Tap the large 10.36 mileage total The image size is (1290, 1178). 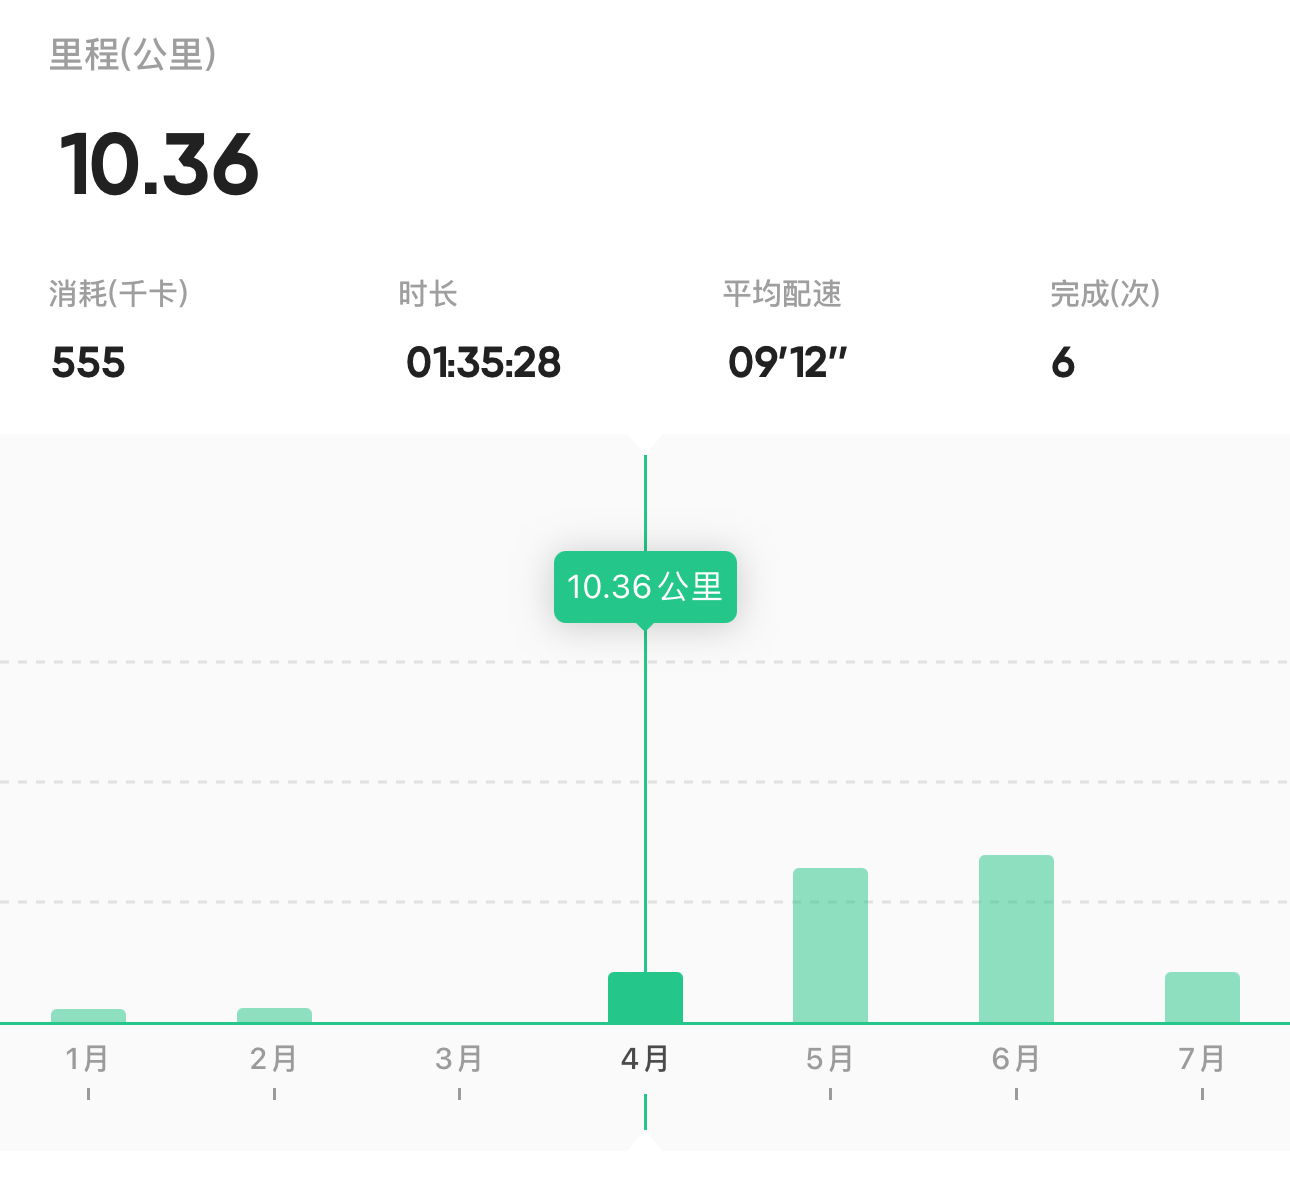click(x=160, y=164)
